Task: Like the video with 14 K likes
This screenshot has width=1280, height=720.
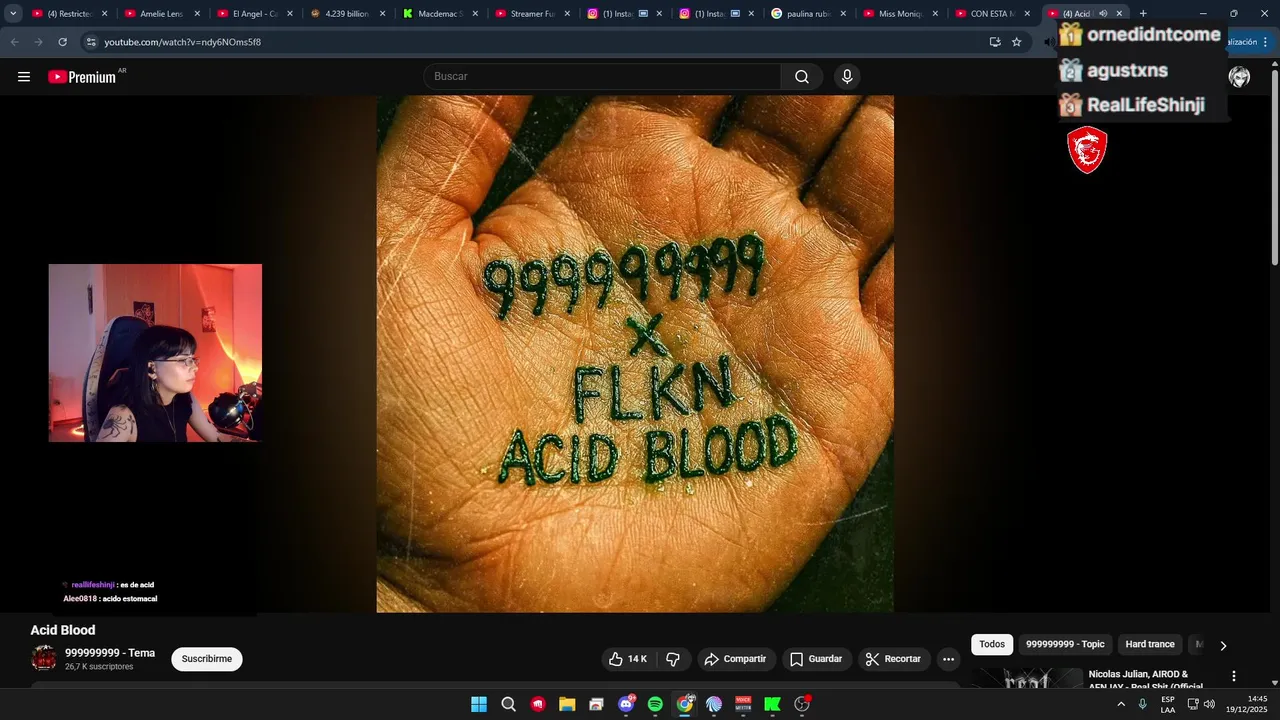Action: pos(628,659)
